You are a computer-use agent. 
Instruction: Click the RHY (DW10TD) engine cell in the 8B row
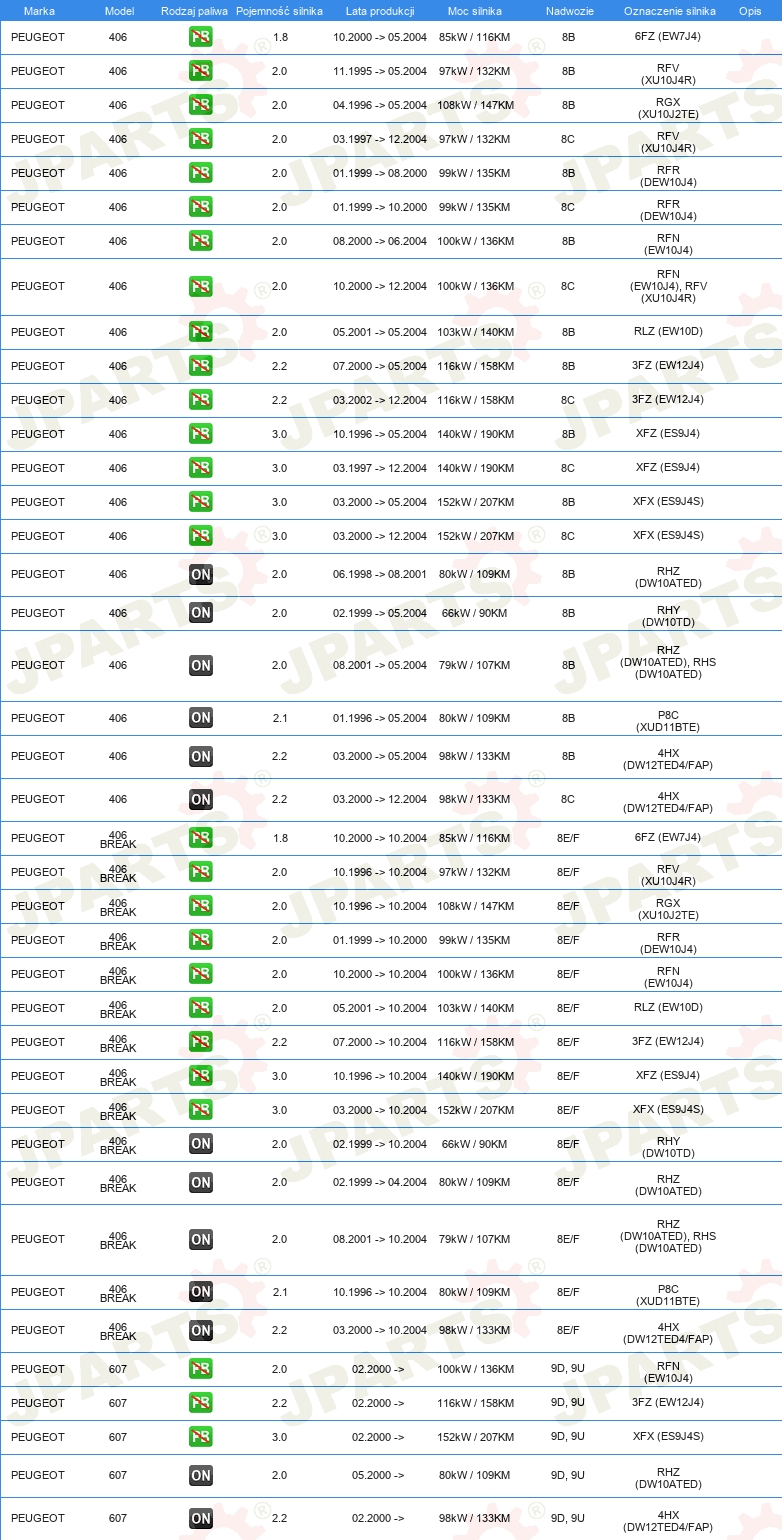(x=668, y=613)
